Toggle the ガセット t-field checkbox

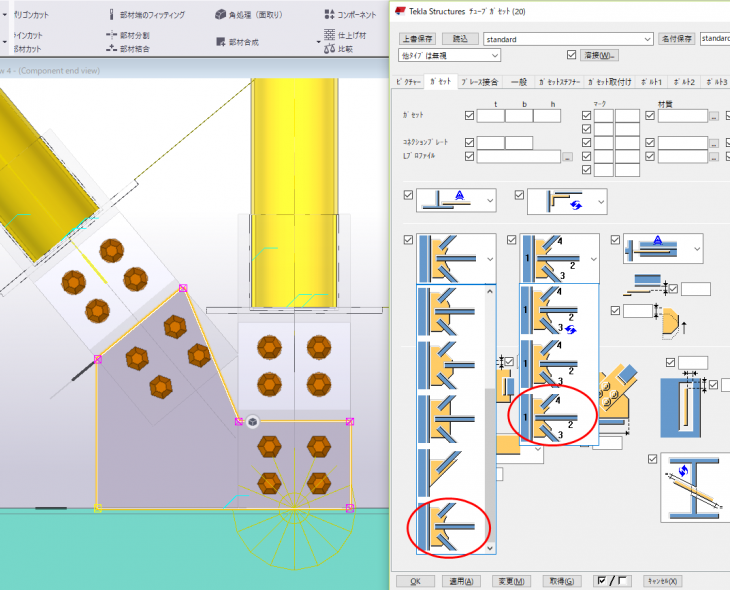click(469, 116)
